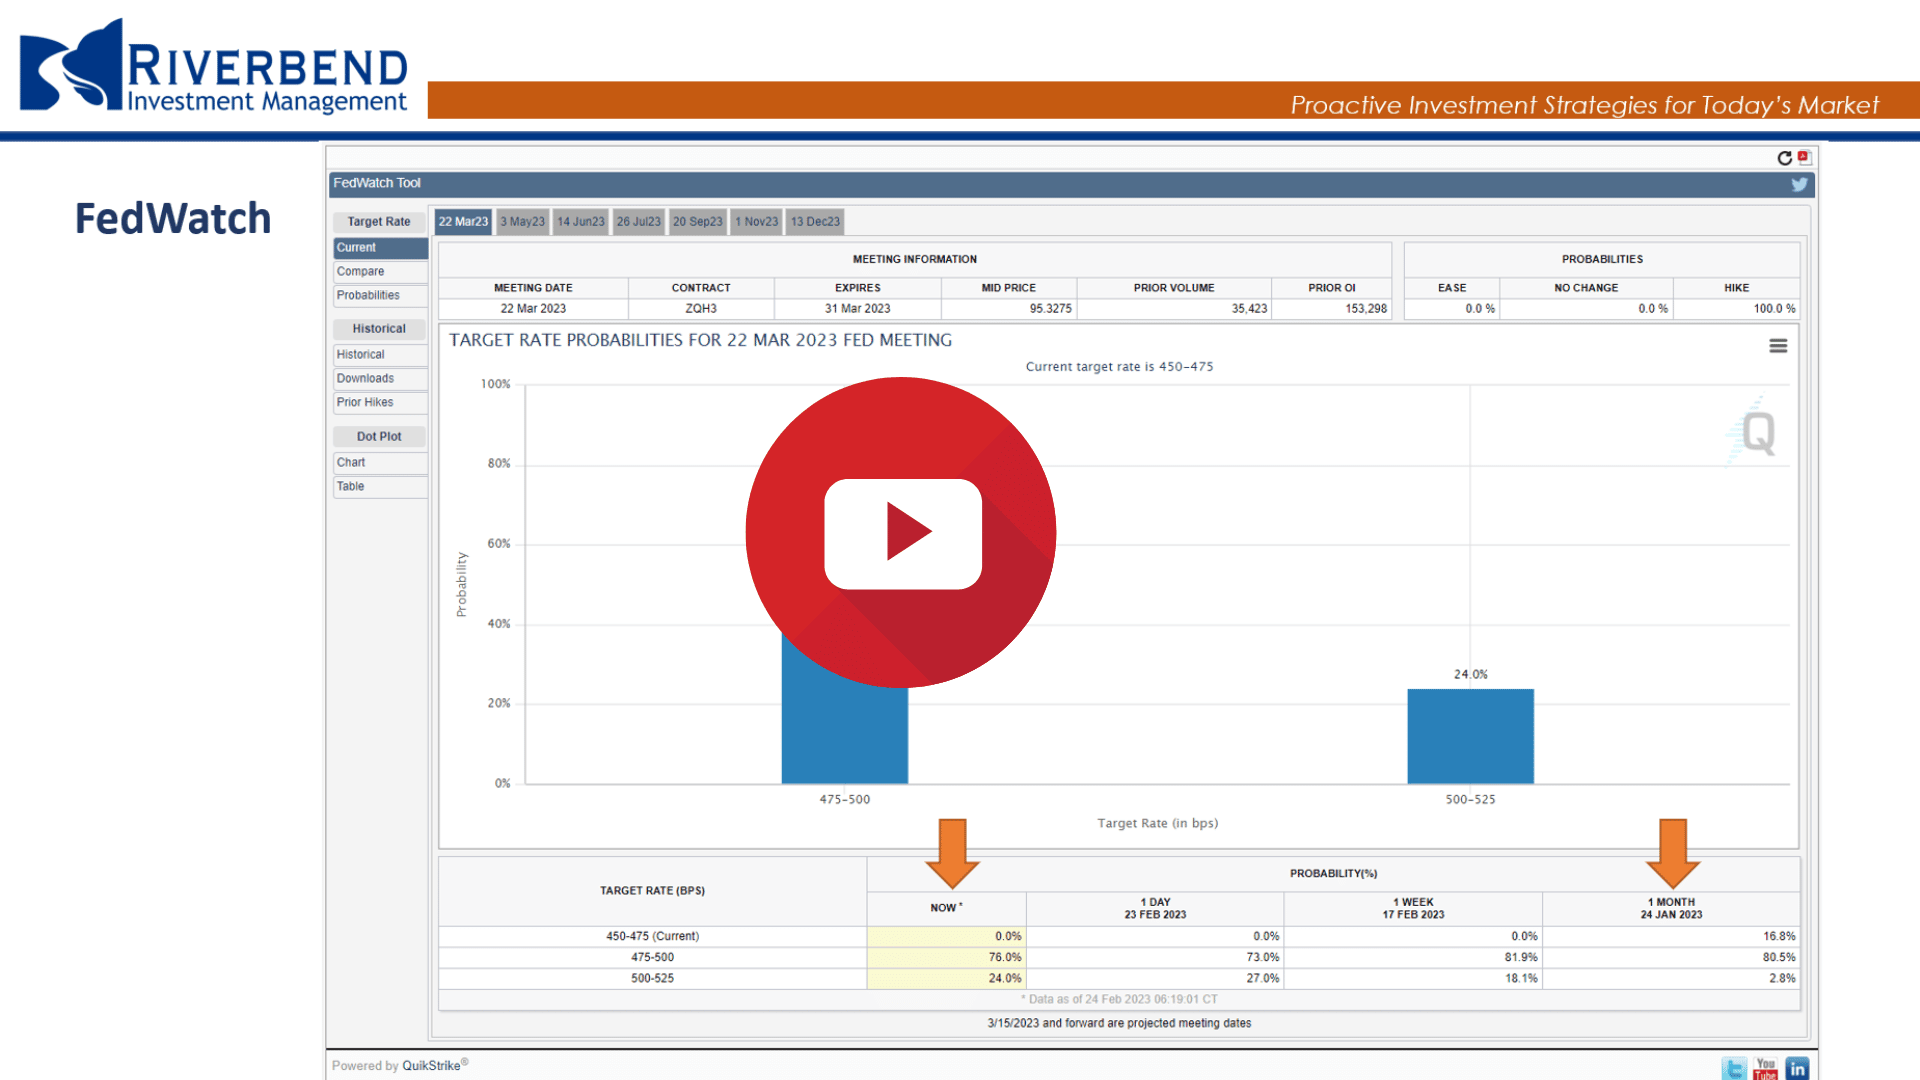Switch to the 14 Jun23 meeting tab
Image resolution: width=1920 pixels, height=1080 pixels.
tap(581, 222)
